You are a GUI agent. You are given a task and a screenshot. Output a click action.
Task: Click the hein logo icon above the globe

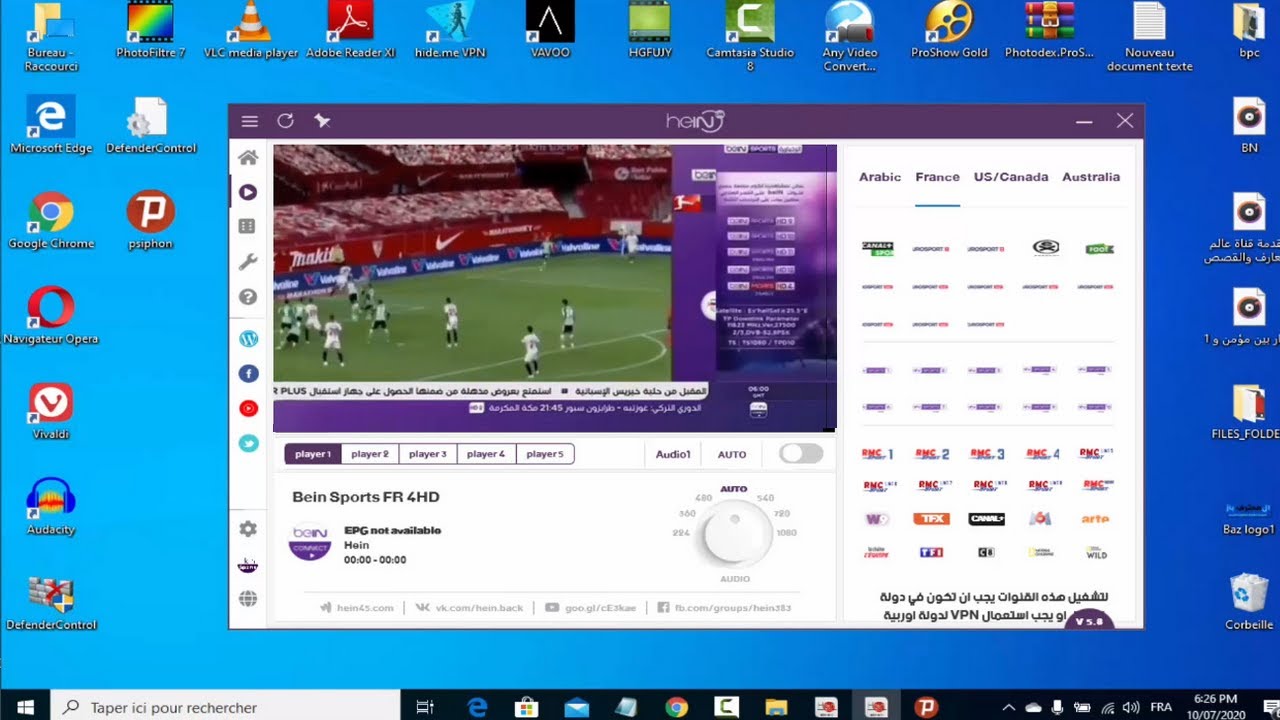click(x=248, y=565)
